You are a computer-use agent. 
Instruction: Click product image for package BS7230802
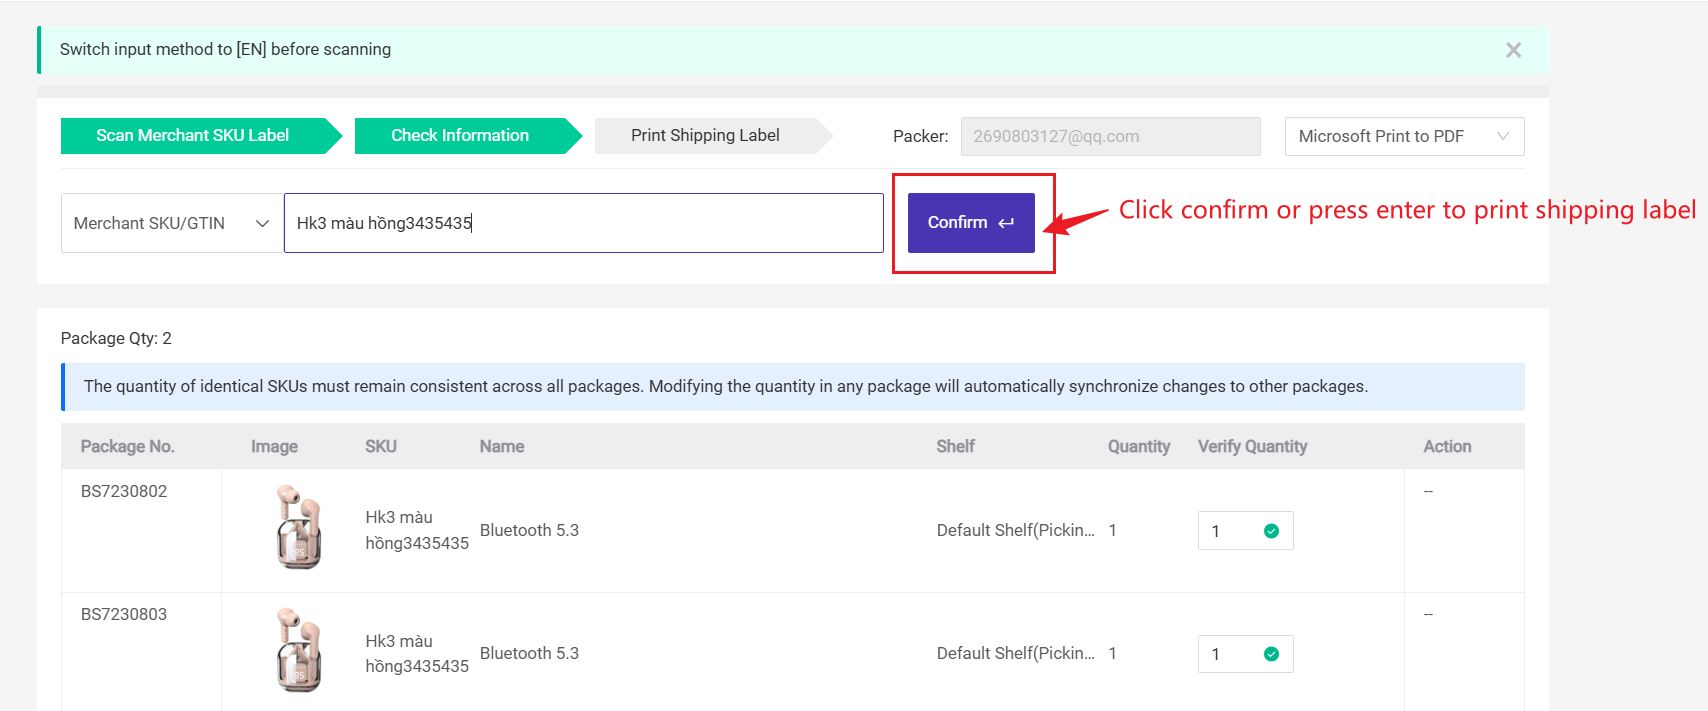coord(299,527)
